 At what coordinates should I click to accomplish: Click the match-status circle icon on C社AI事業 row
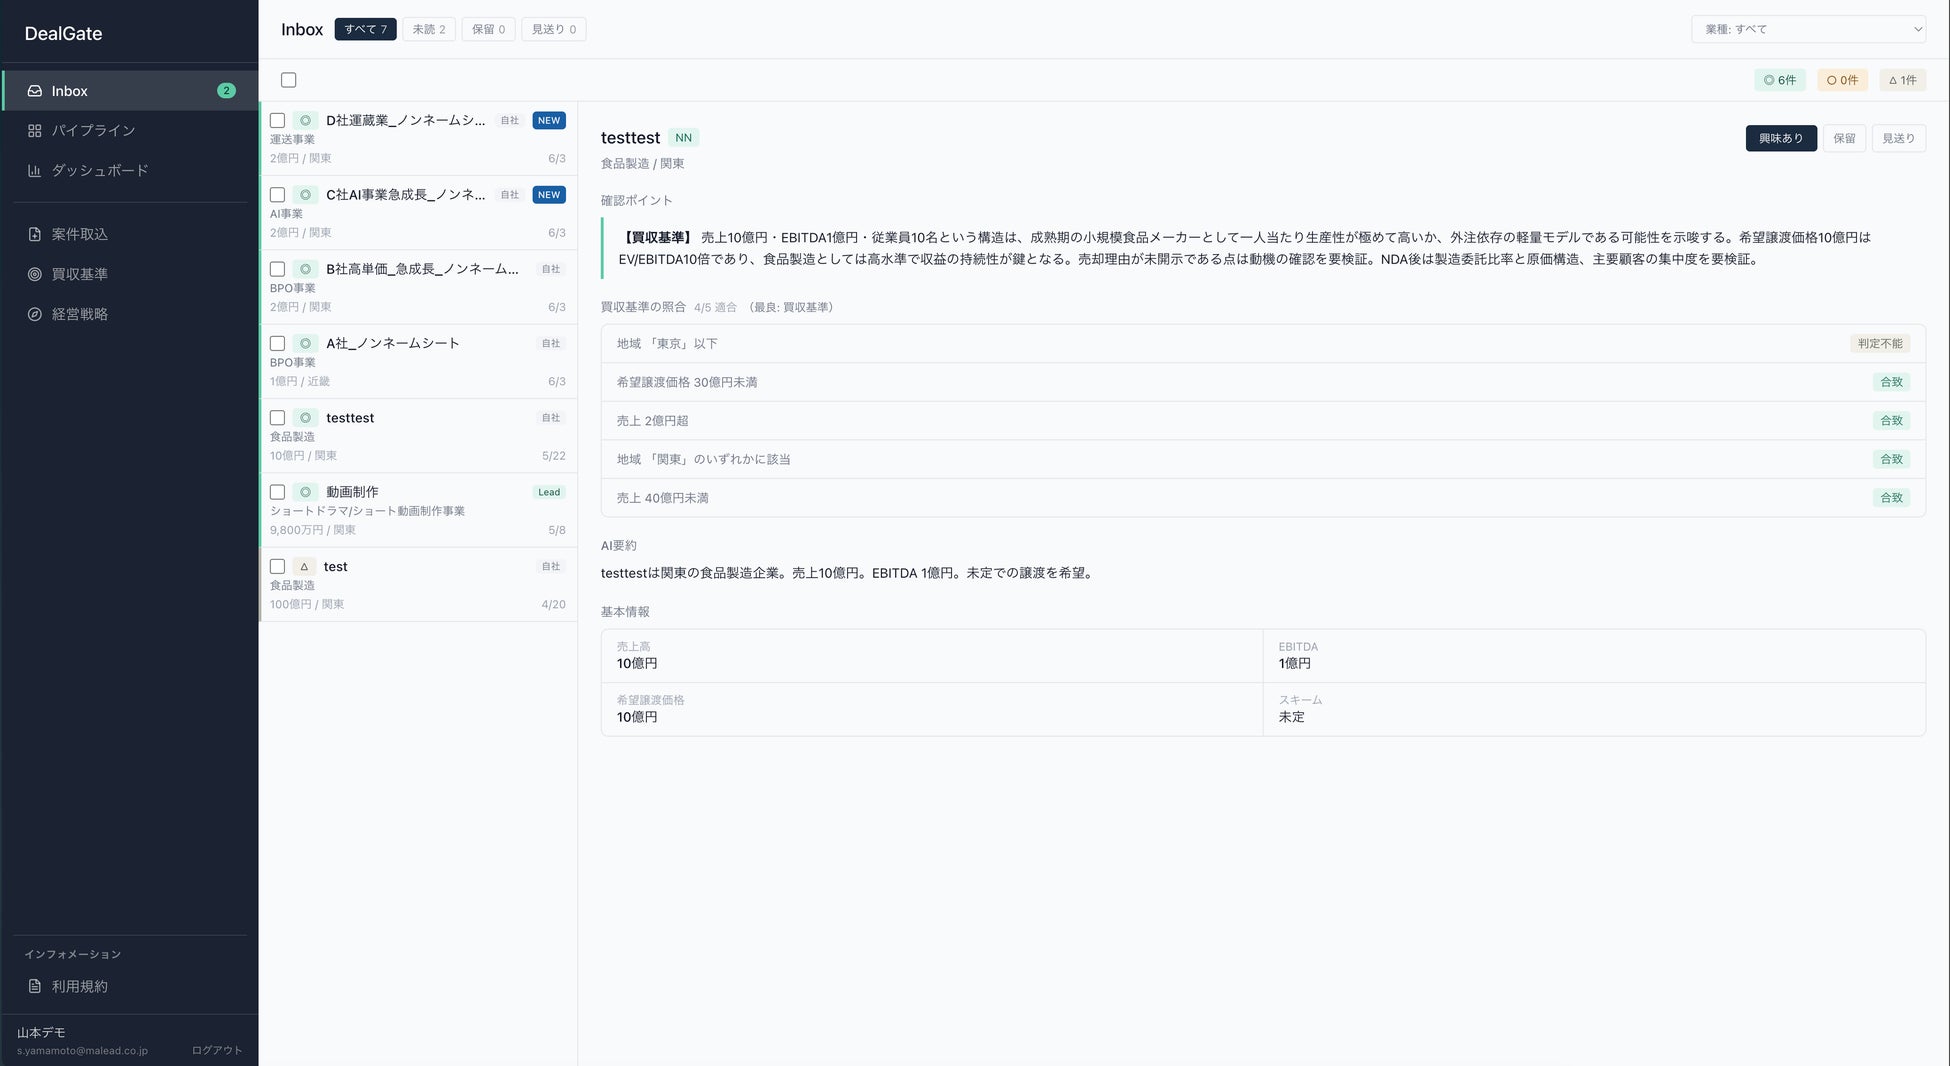tap(305, 195)
